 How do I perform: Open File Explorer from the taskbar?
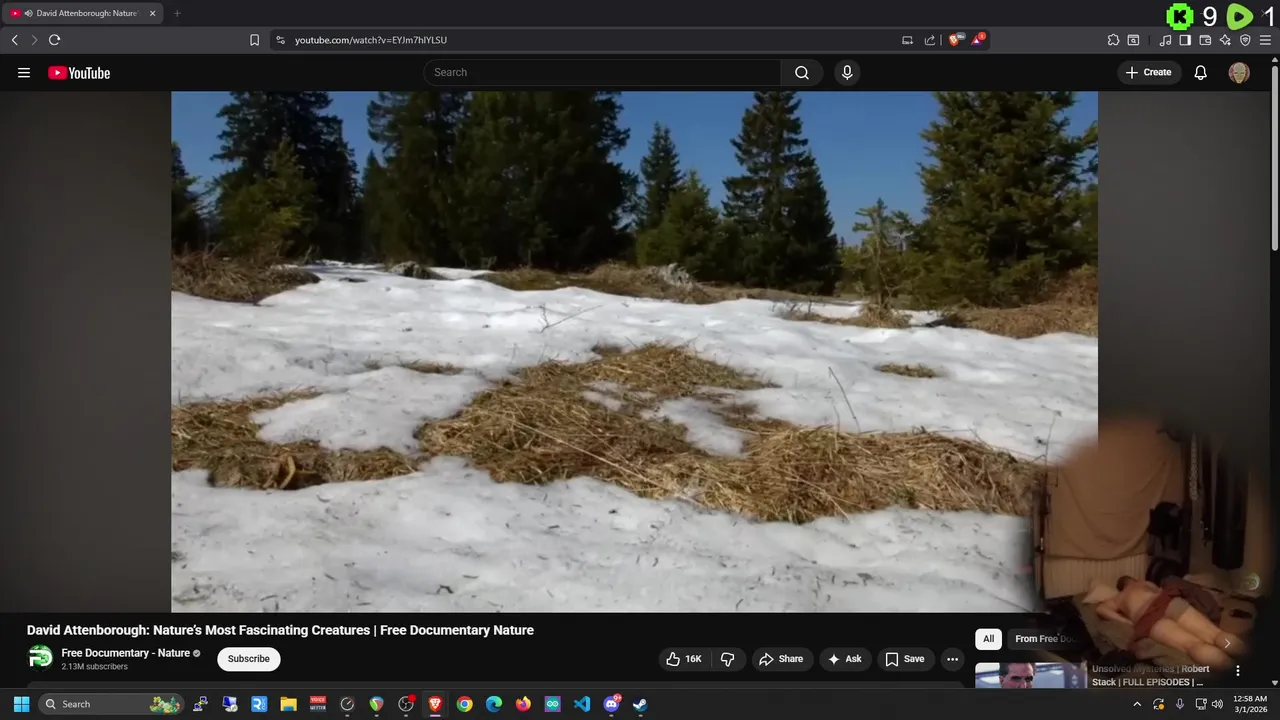288,704
